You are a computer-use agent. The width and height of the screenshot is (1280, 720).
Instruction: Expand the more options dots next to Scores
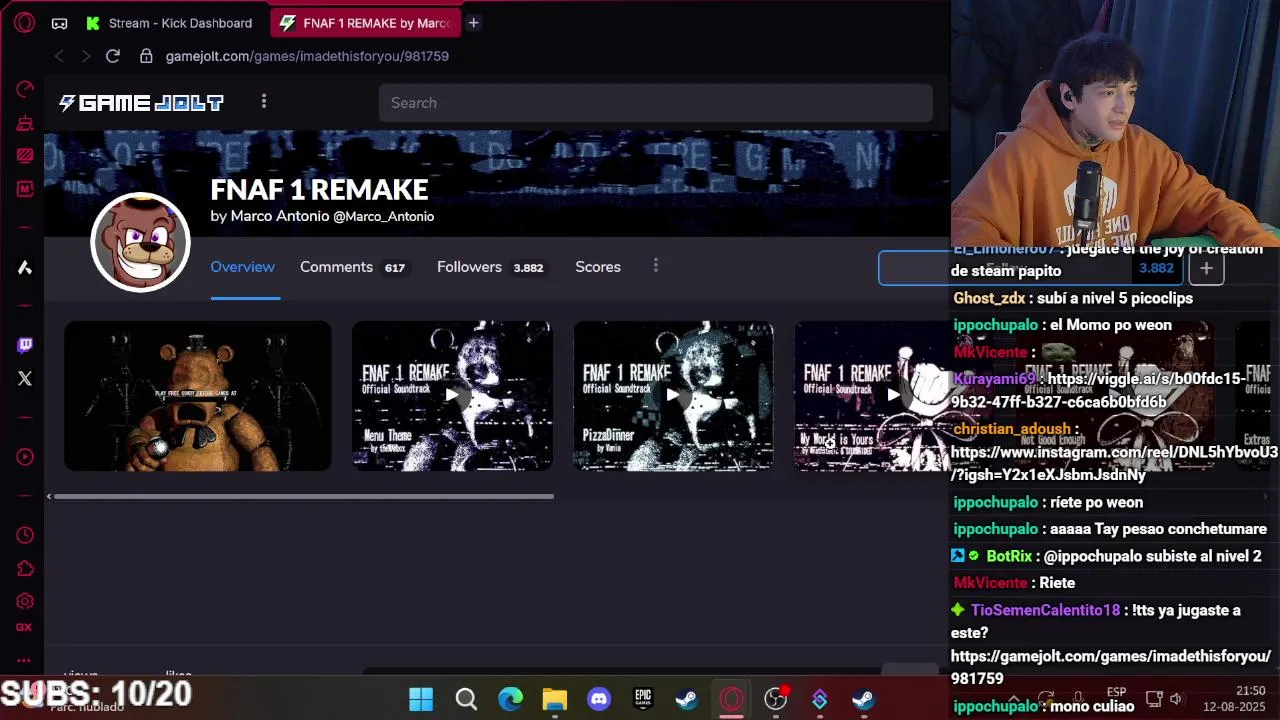point(656,266)
